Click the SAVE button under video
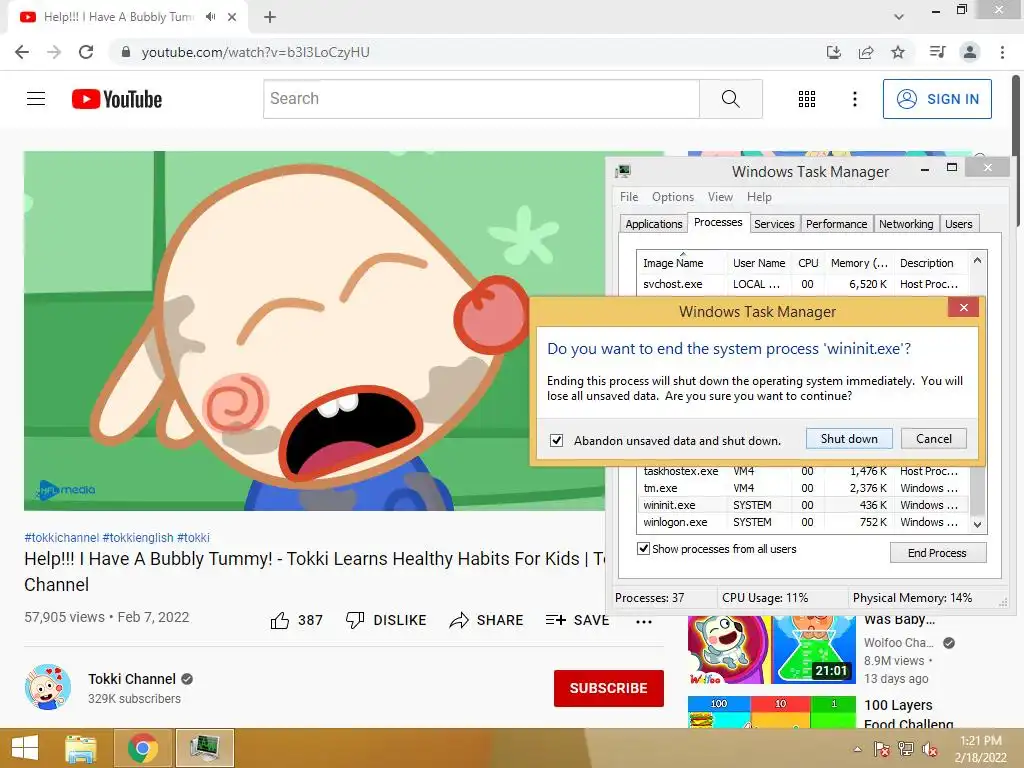 [x=577, y=620]
